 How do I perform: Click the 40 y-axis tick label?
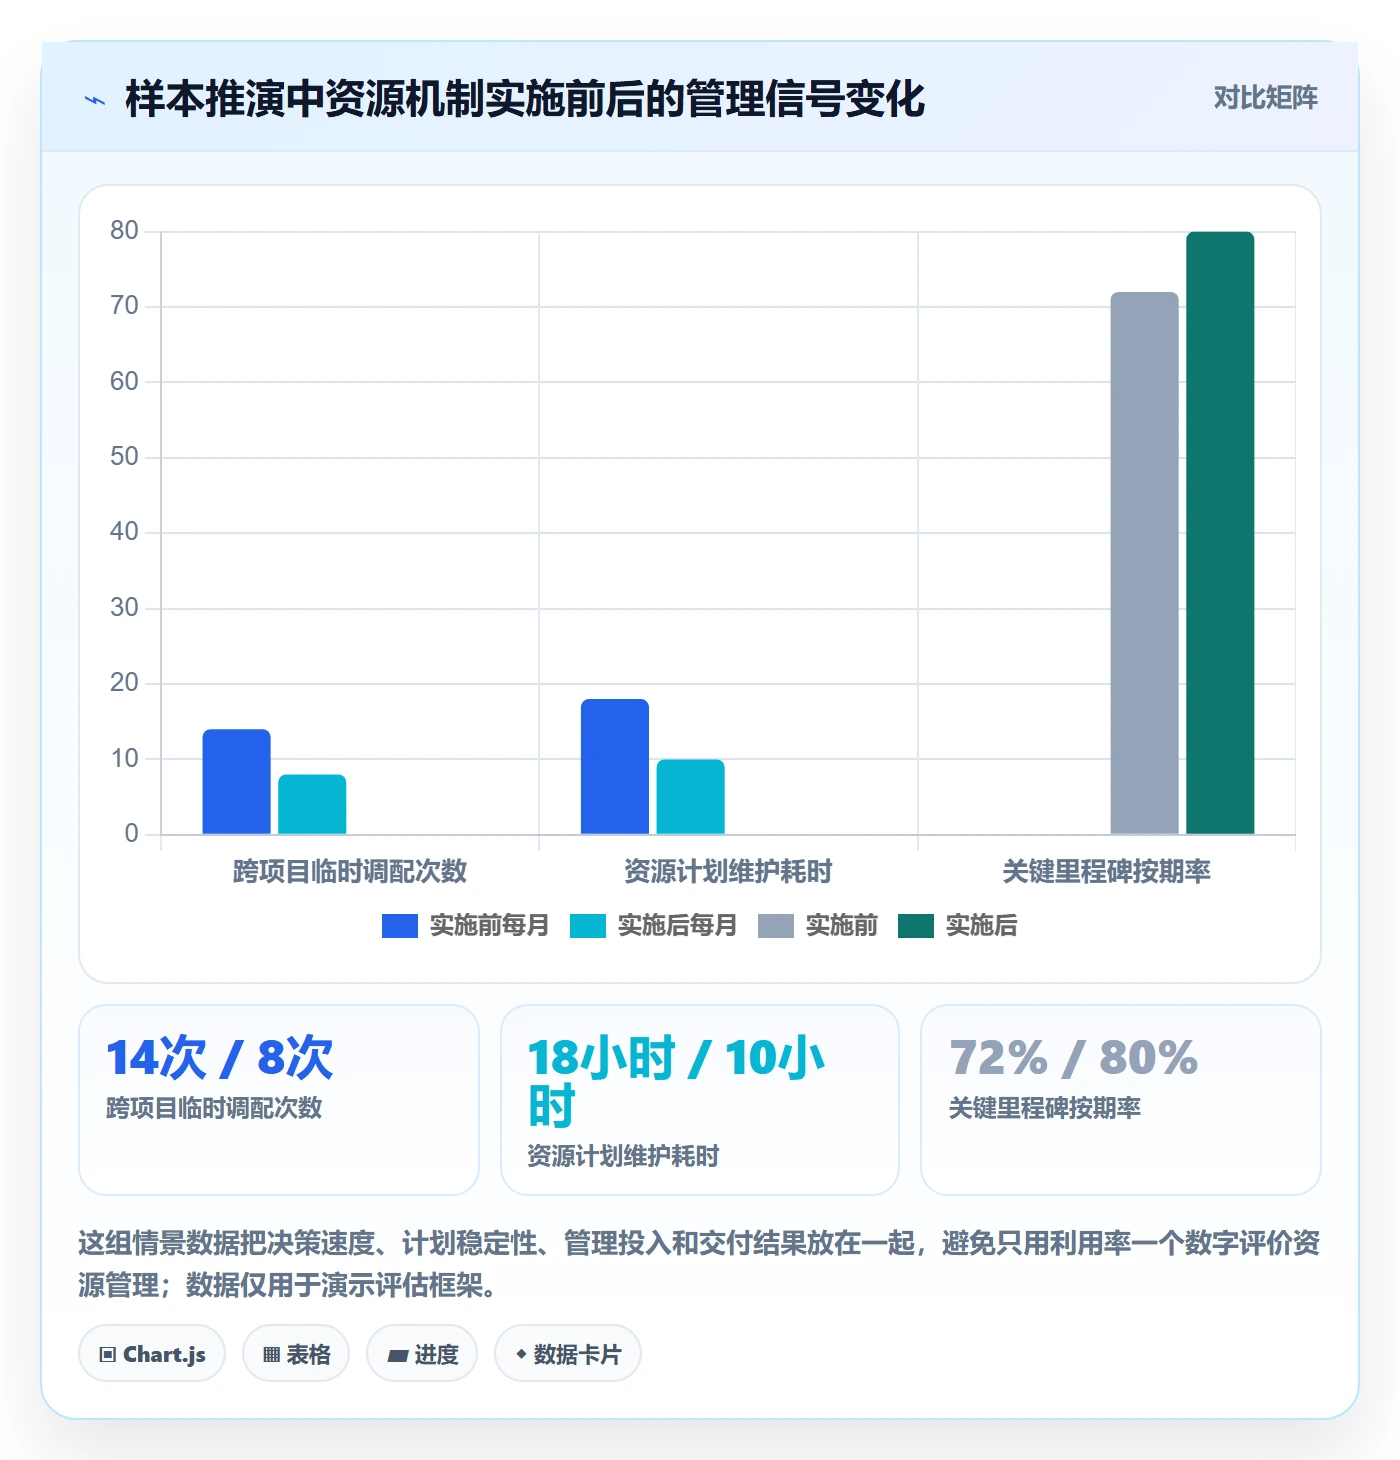[x=124, y=532]
